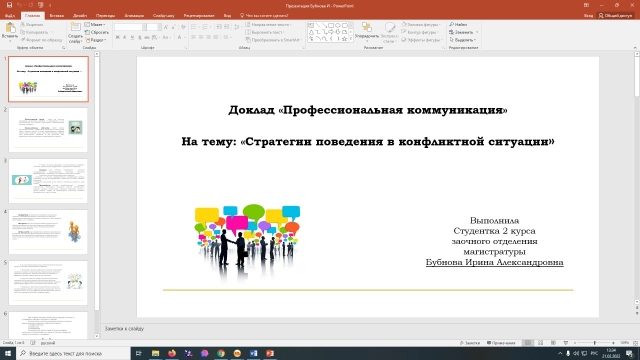Click the Redo icon
Screen dimensions: 640x360
[31, 5]
